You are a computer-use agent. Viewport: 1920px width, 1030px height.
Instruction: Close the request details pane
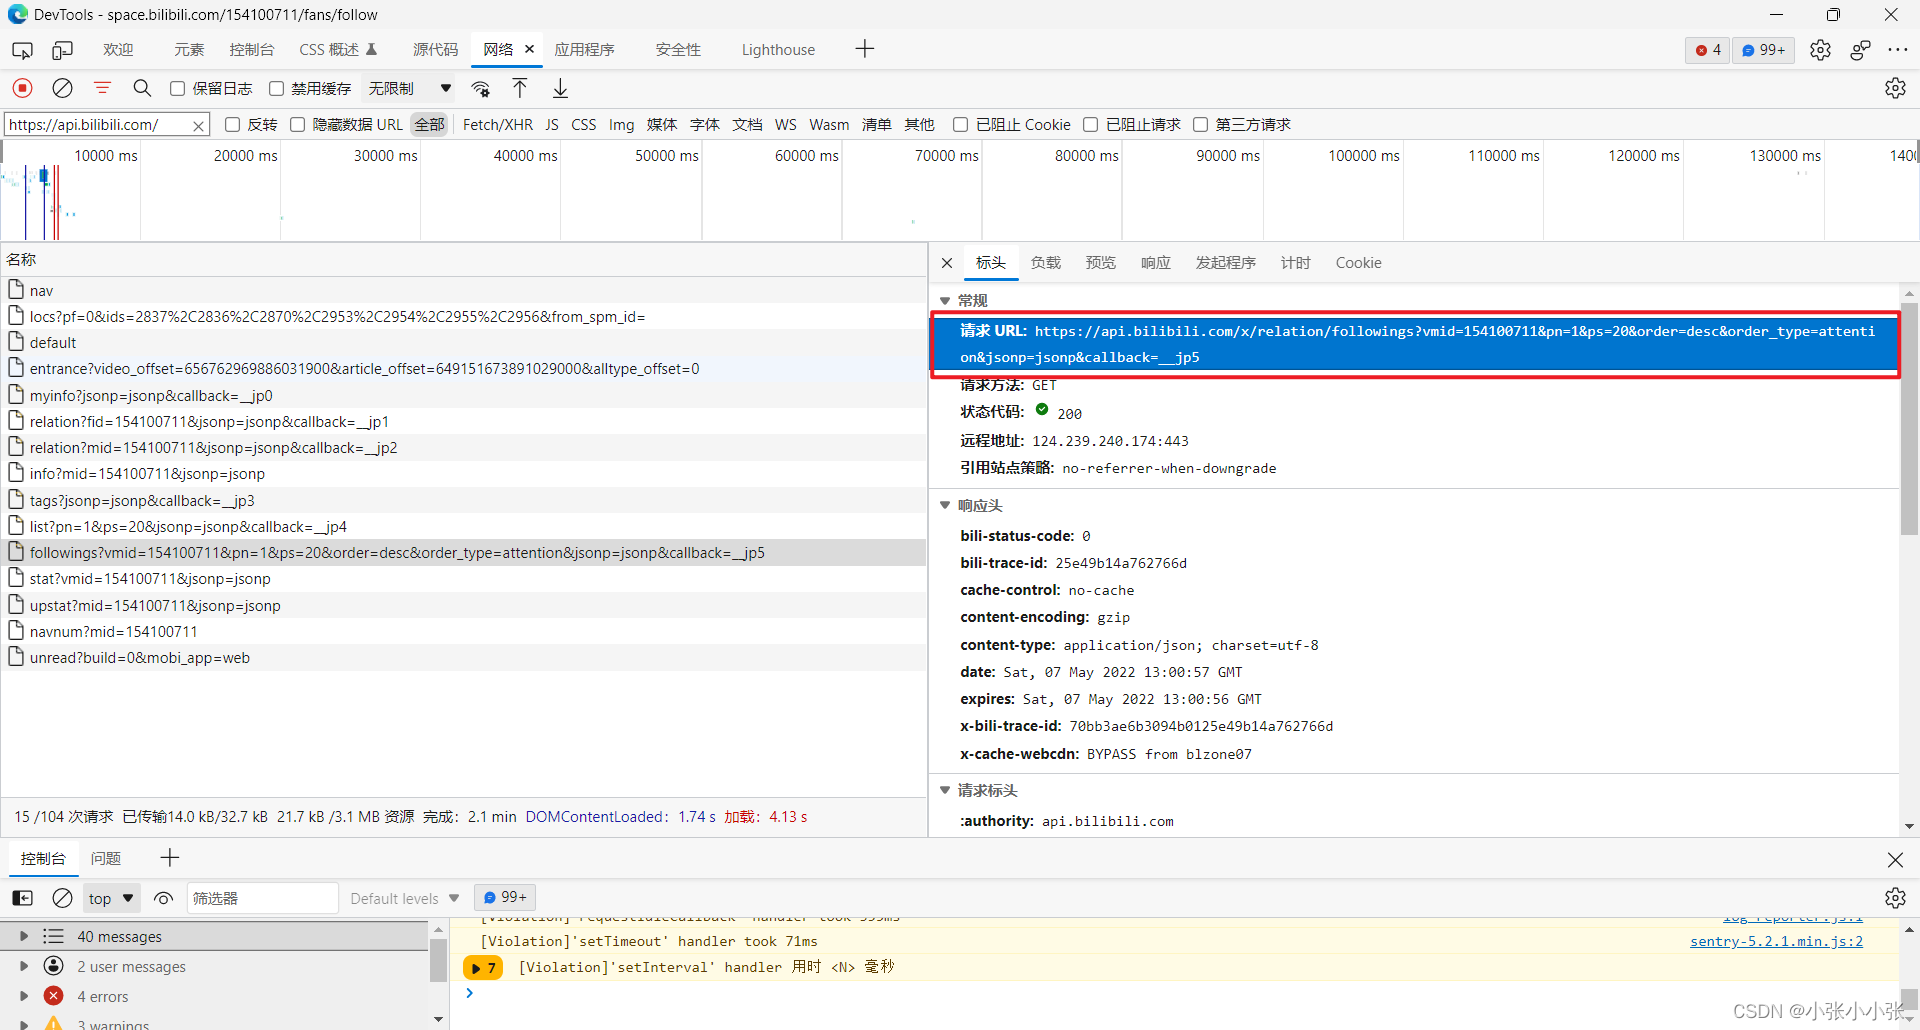(947, 263)
